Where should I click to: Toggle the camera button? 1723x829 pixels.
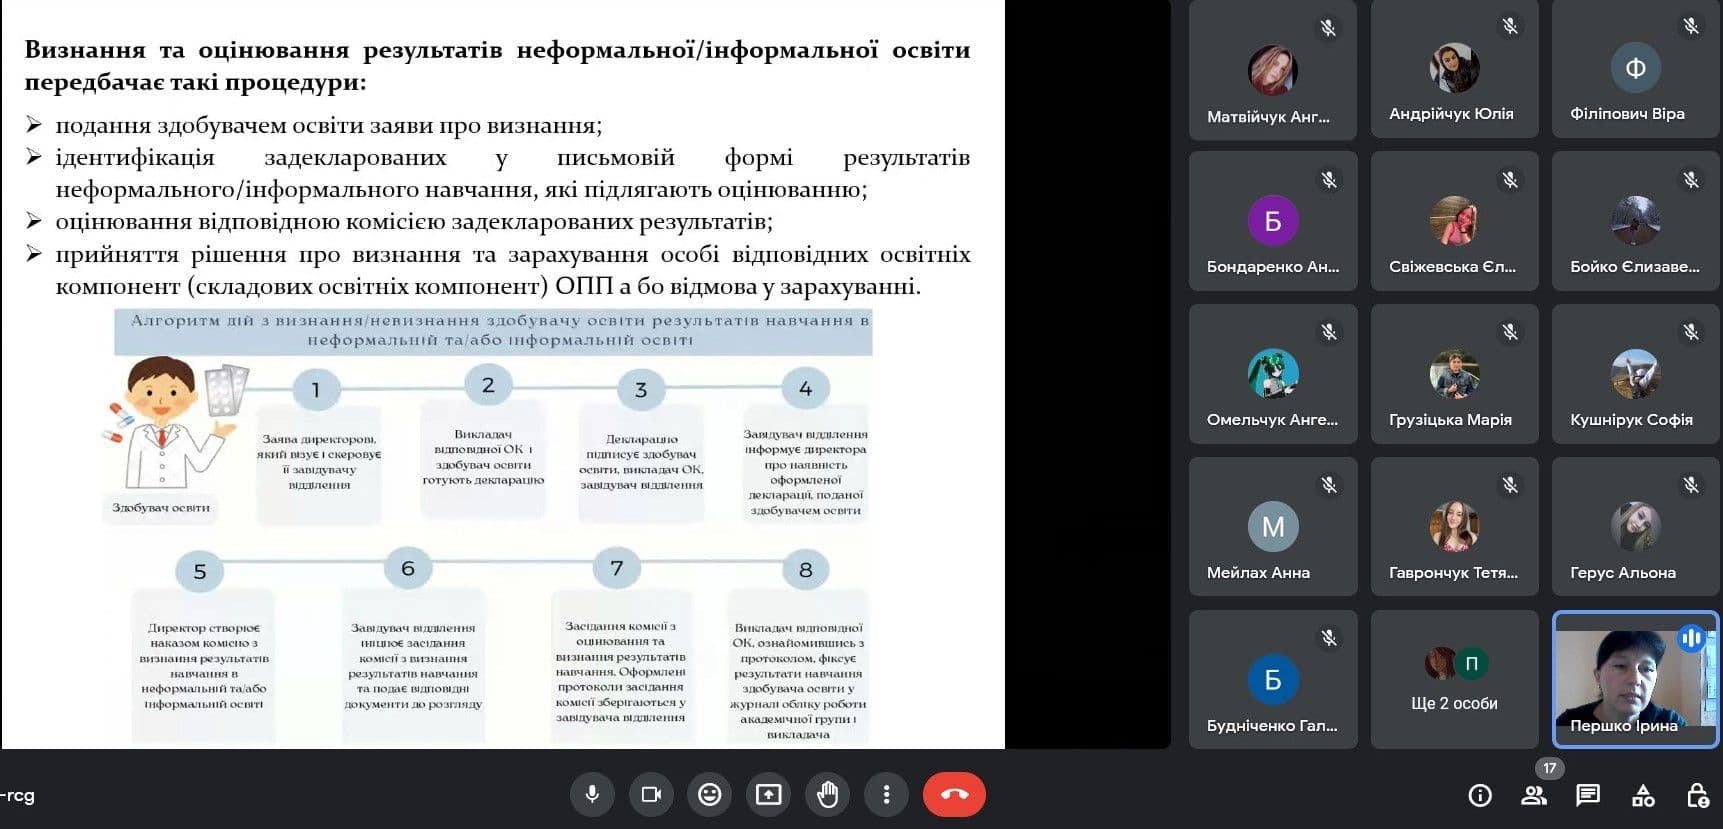click(651, 795)
